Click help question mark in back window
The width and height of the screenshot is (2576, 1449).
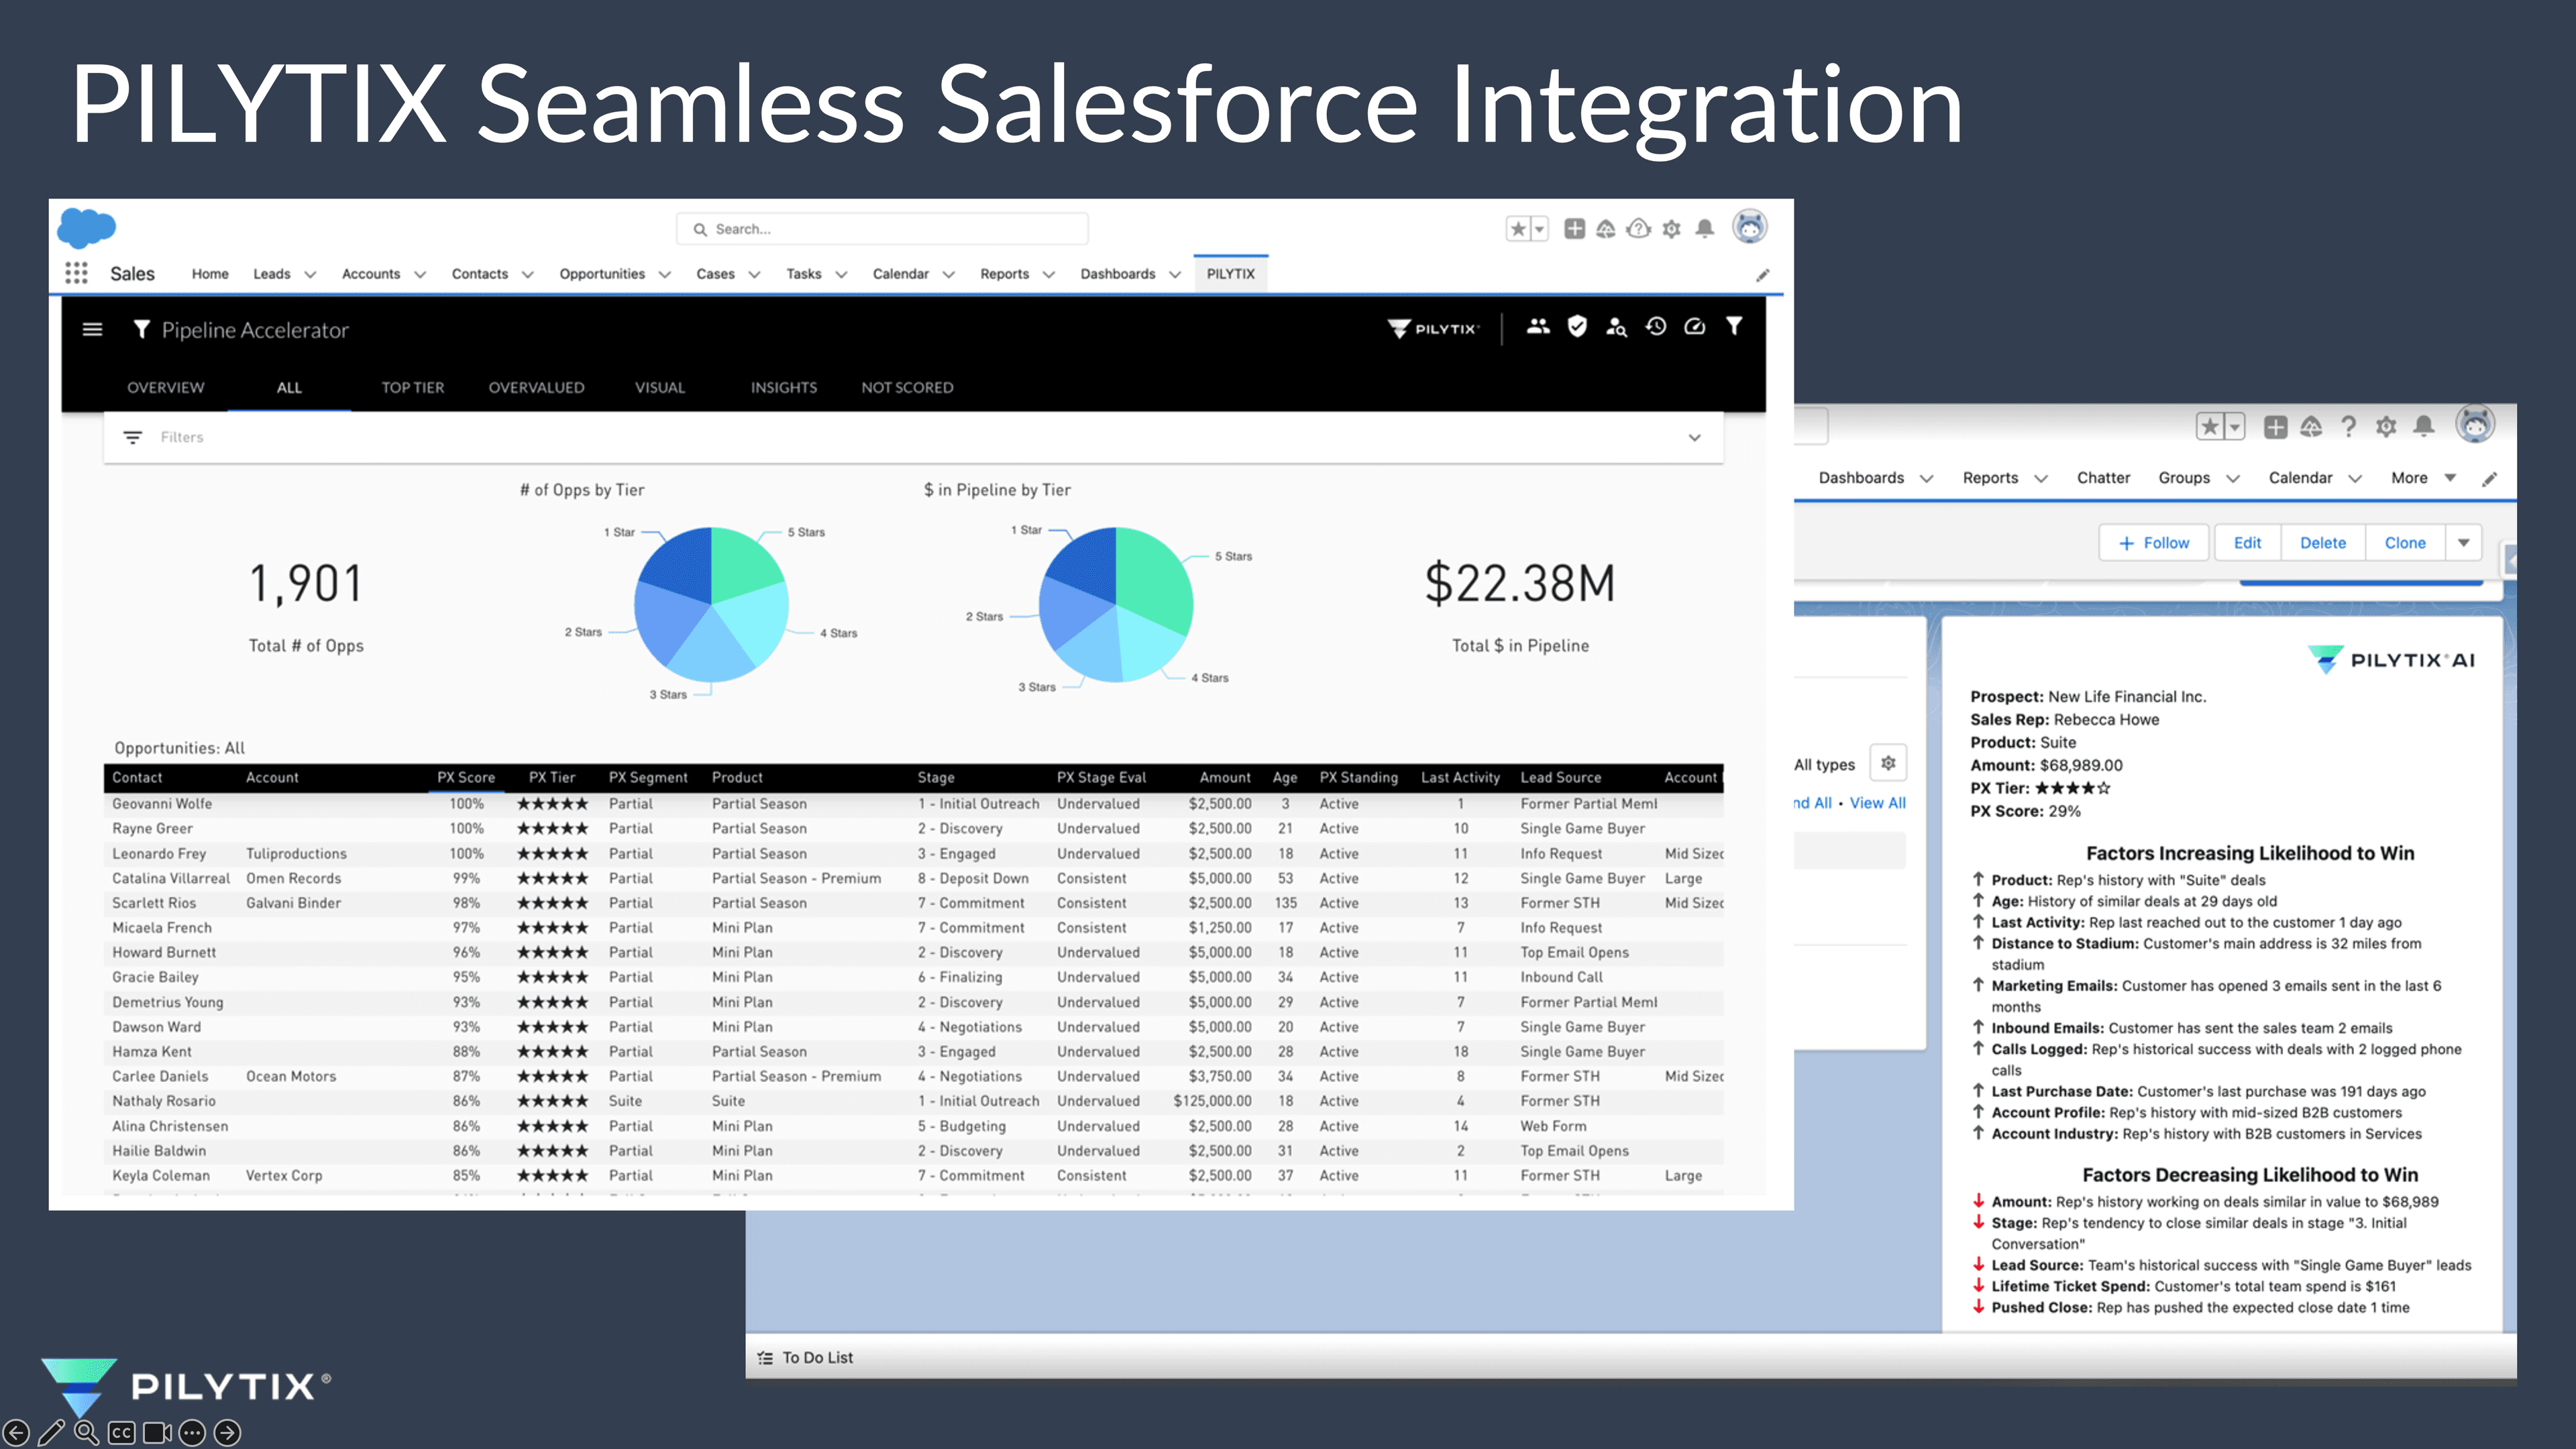[x=2349, y=427]
